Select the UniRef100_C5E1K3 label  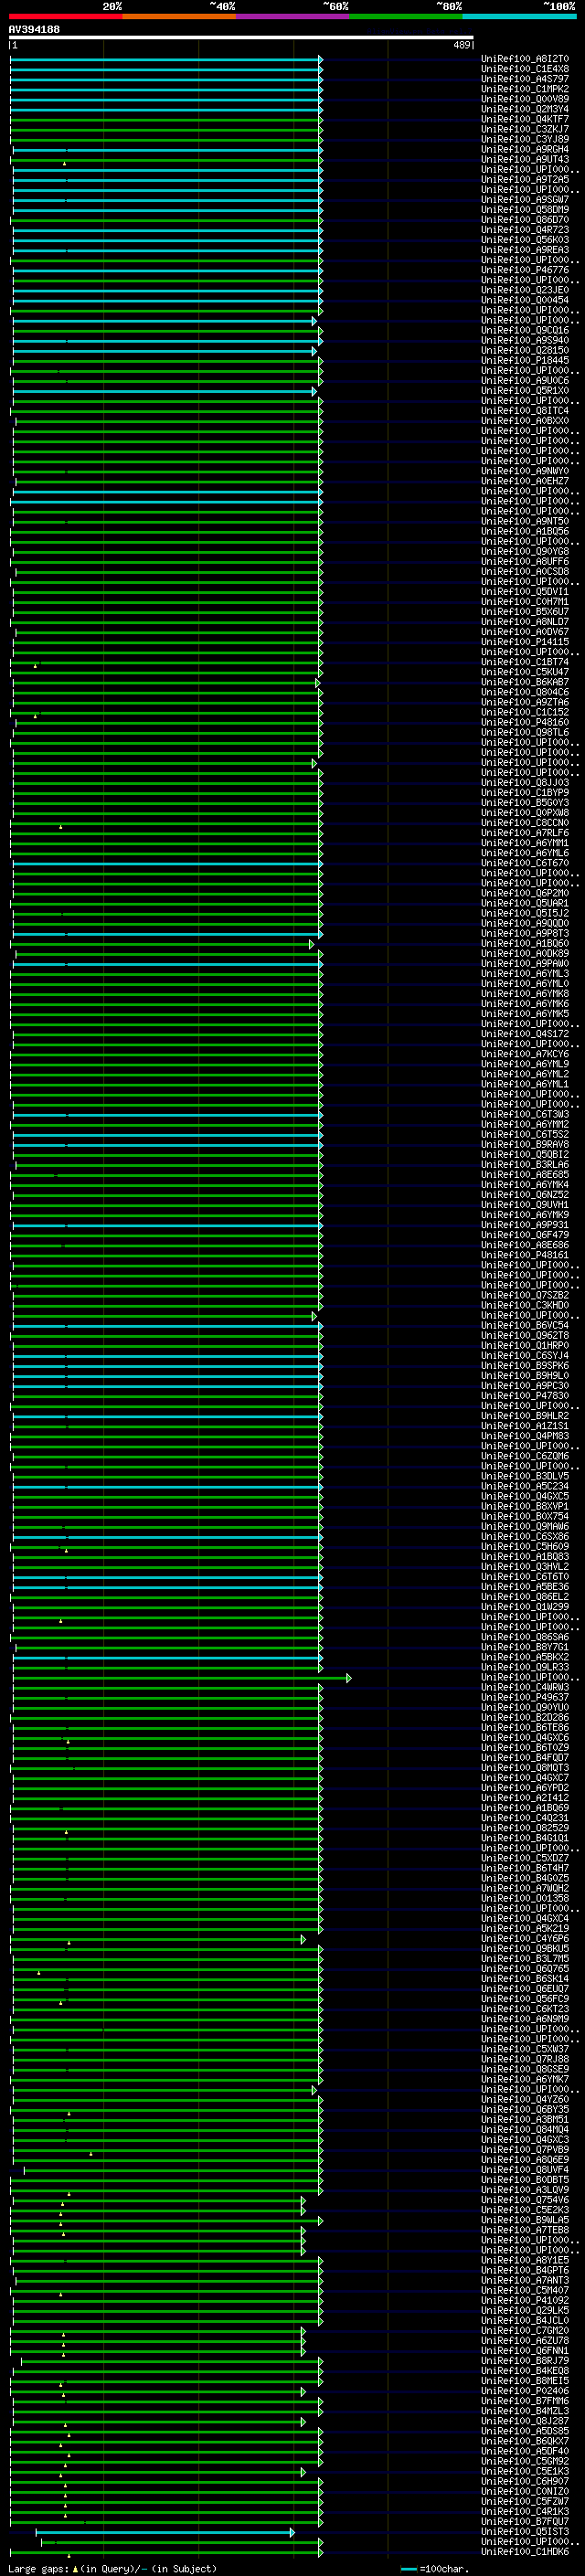pos(525,2471)
